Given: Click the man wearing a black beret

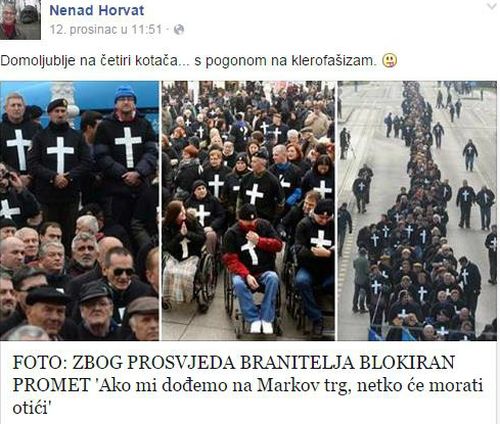Looking at the screenshot, I should pyautogui.click(x=59, y=150).
